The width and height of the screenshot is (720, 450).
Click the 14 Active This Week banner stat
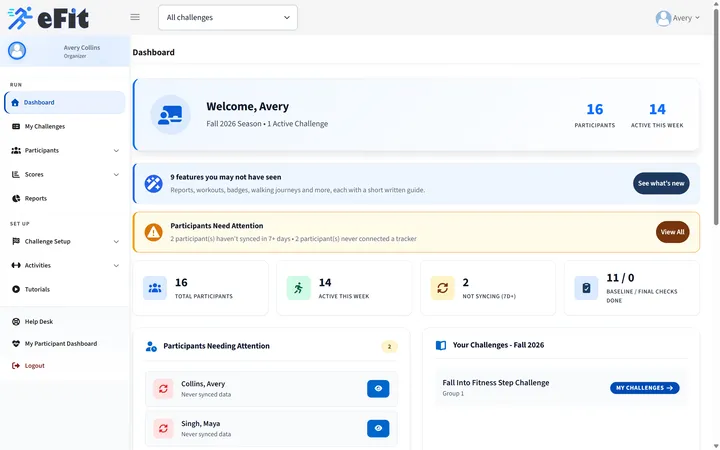(657, 115)
